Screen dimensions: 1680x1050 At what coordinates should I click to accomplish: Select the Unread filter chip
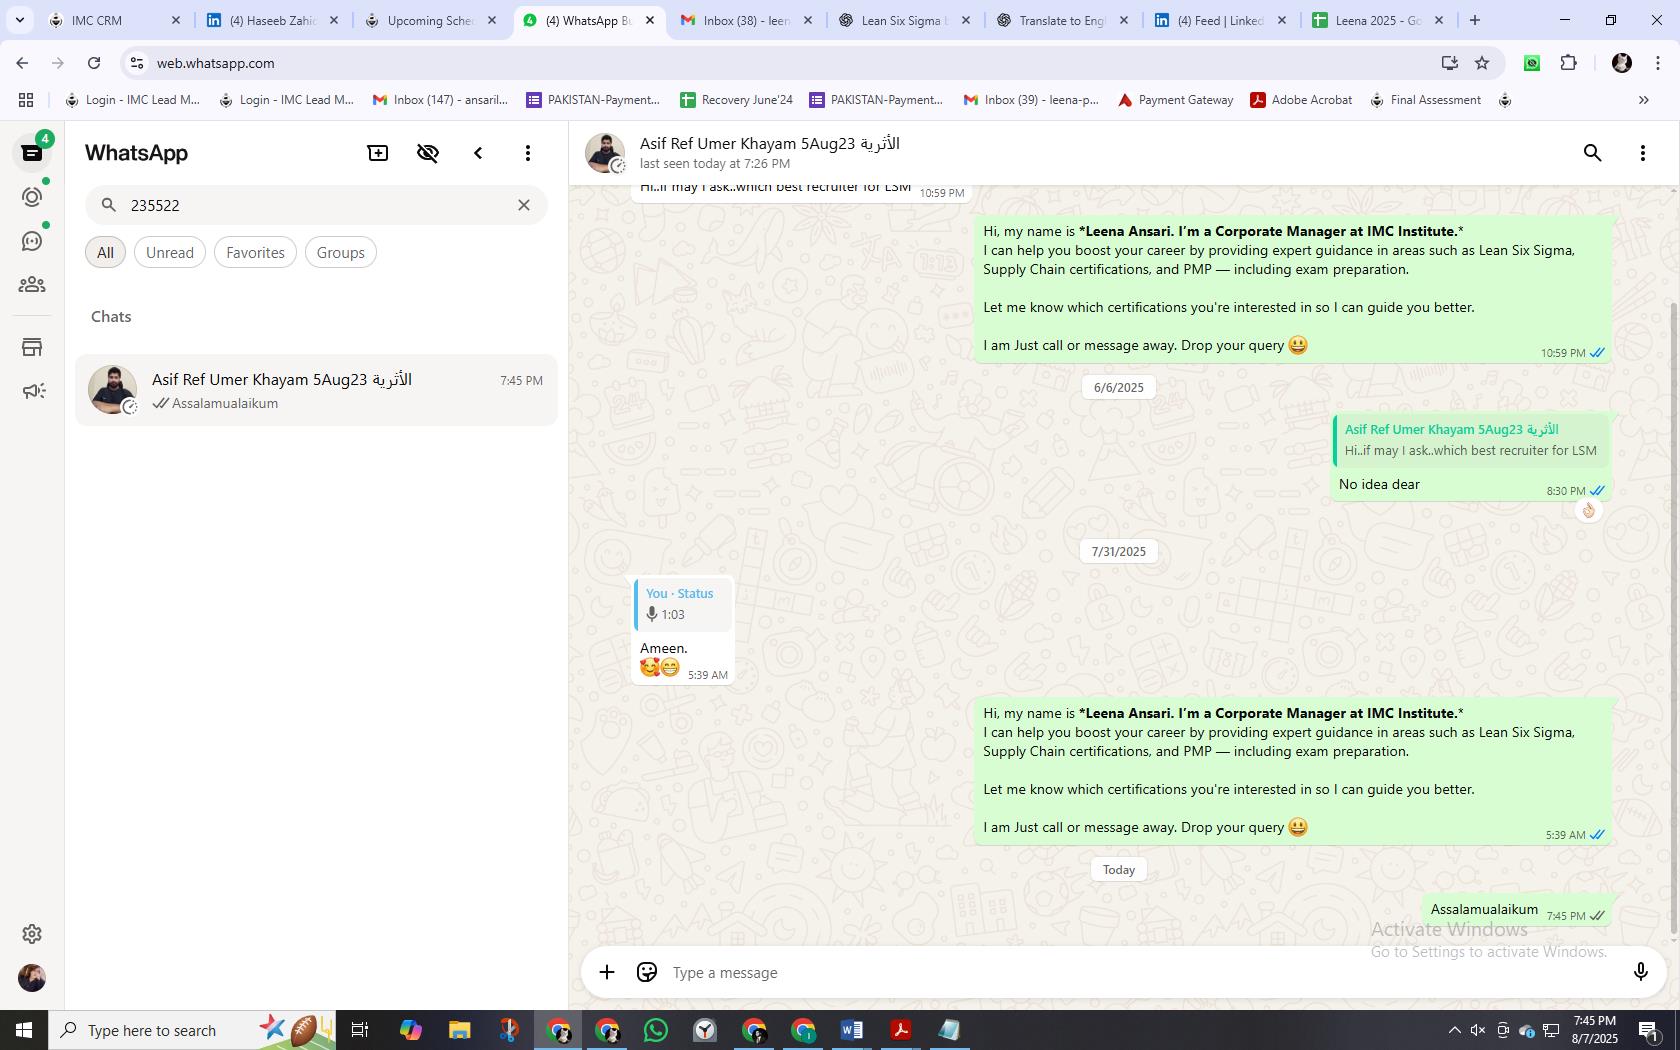pos(170,252)
